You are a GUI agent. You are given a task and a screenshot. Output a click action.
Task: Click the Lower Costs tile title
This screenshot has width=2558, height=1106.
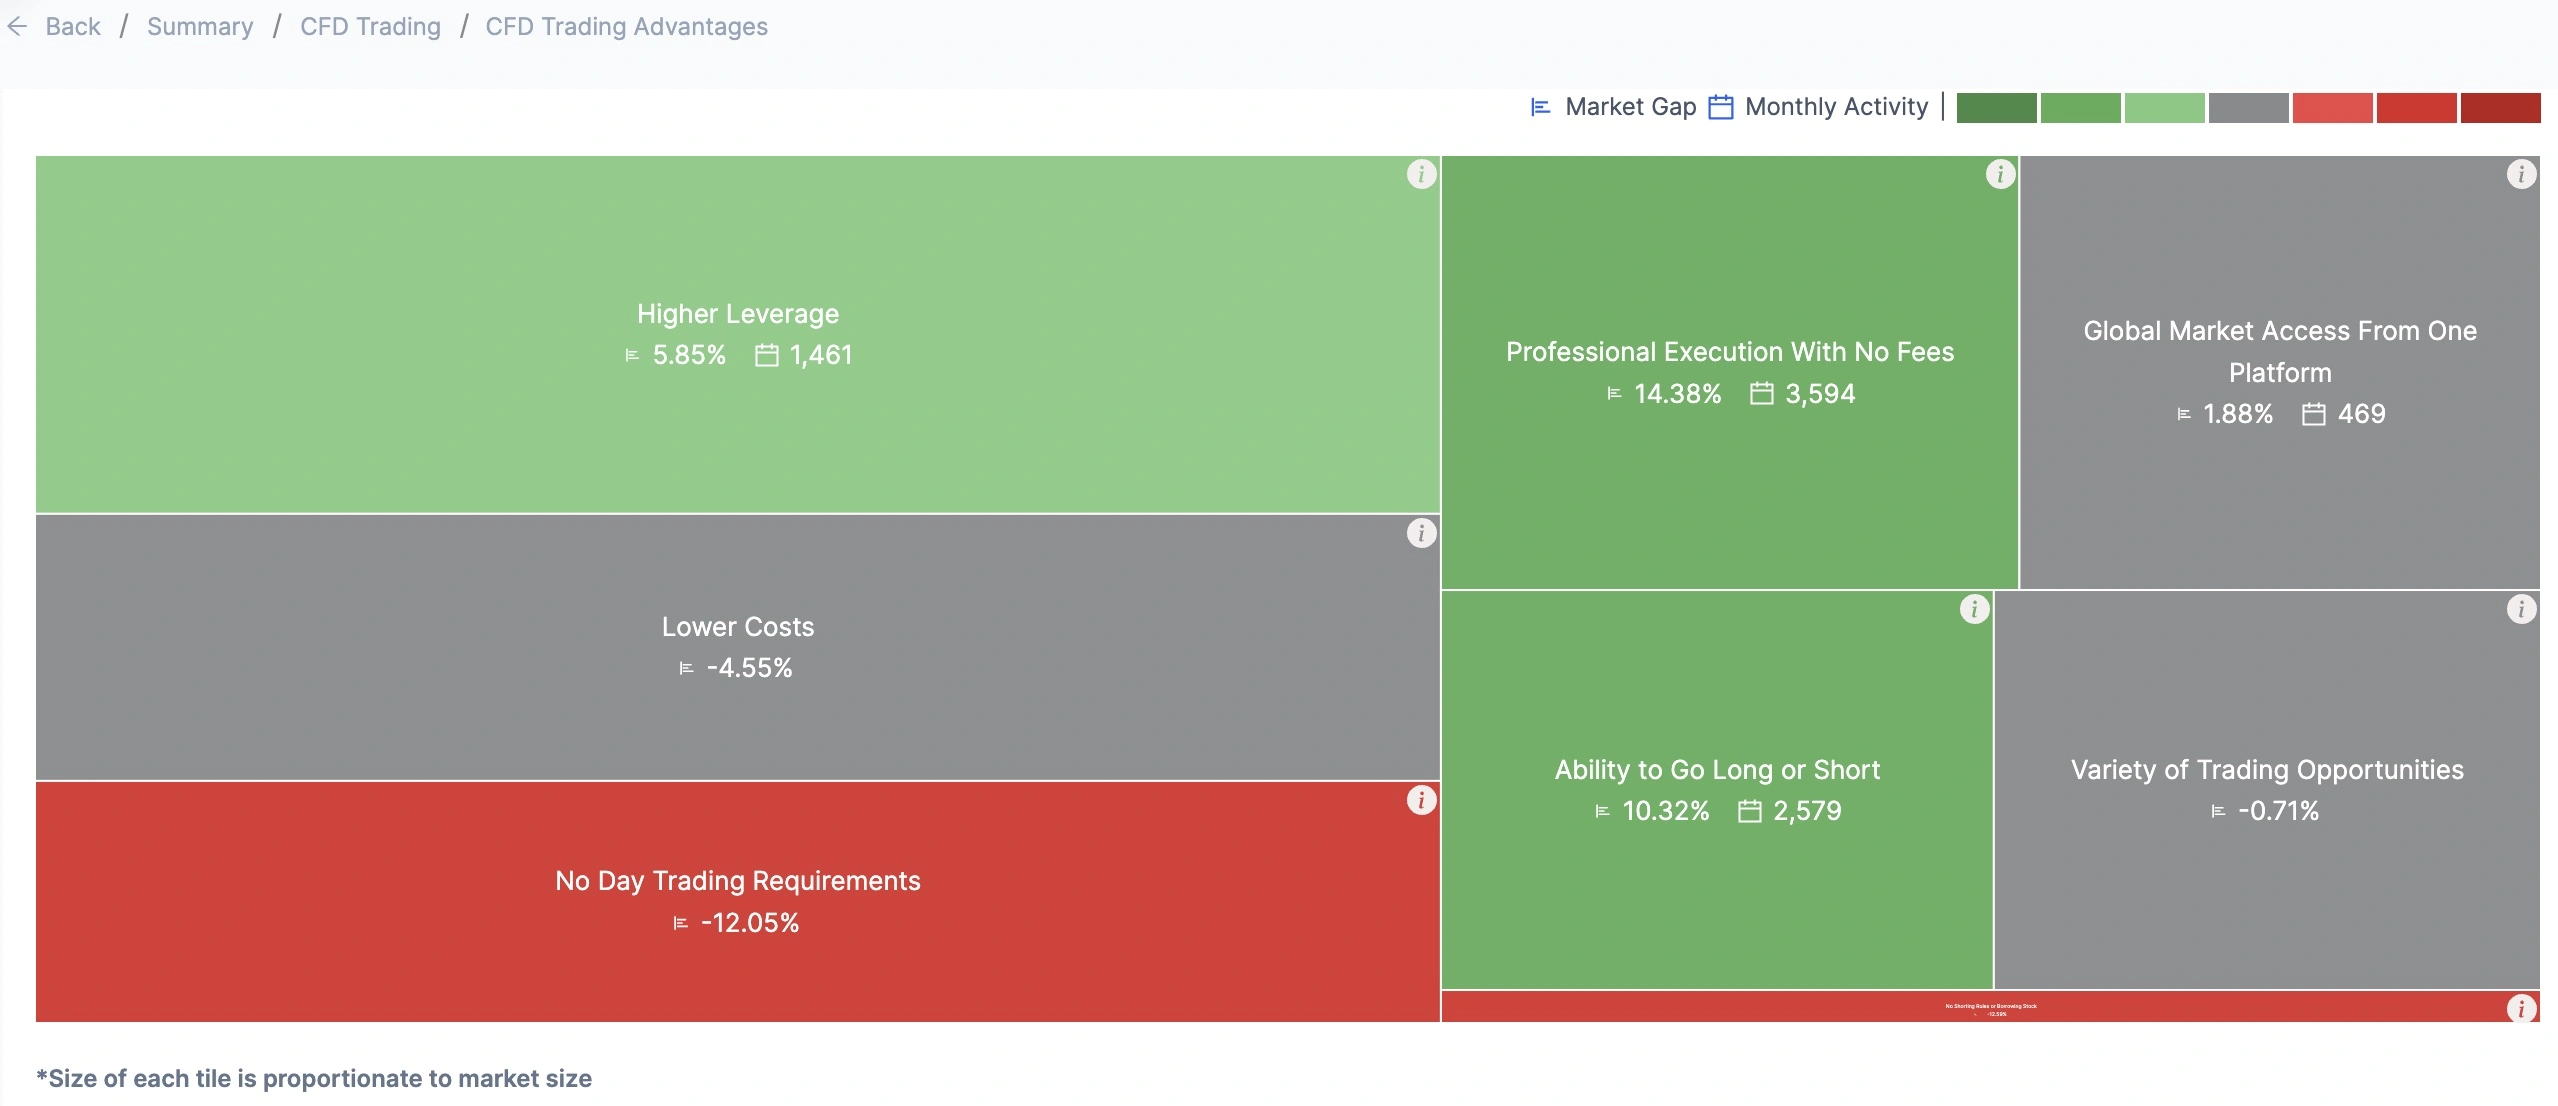738,627
